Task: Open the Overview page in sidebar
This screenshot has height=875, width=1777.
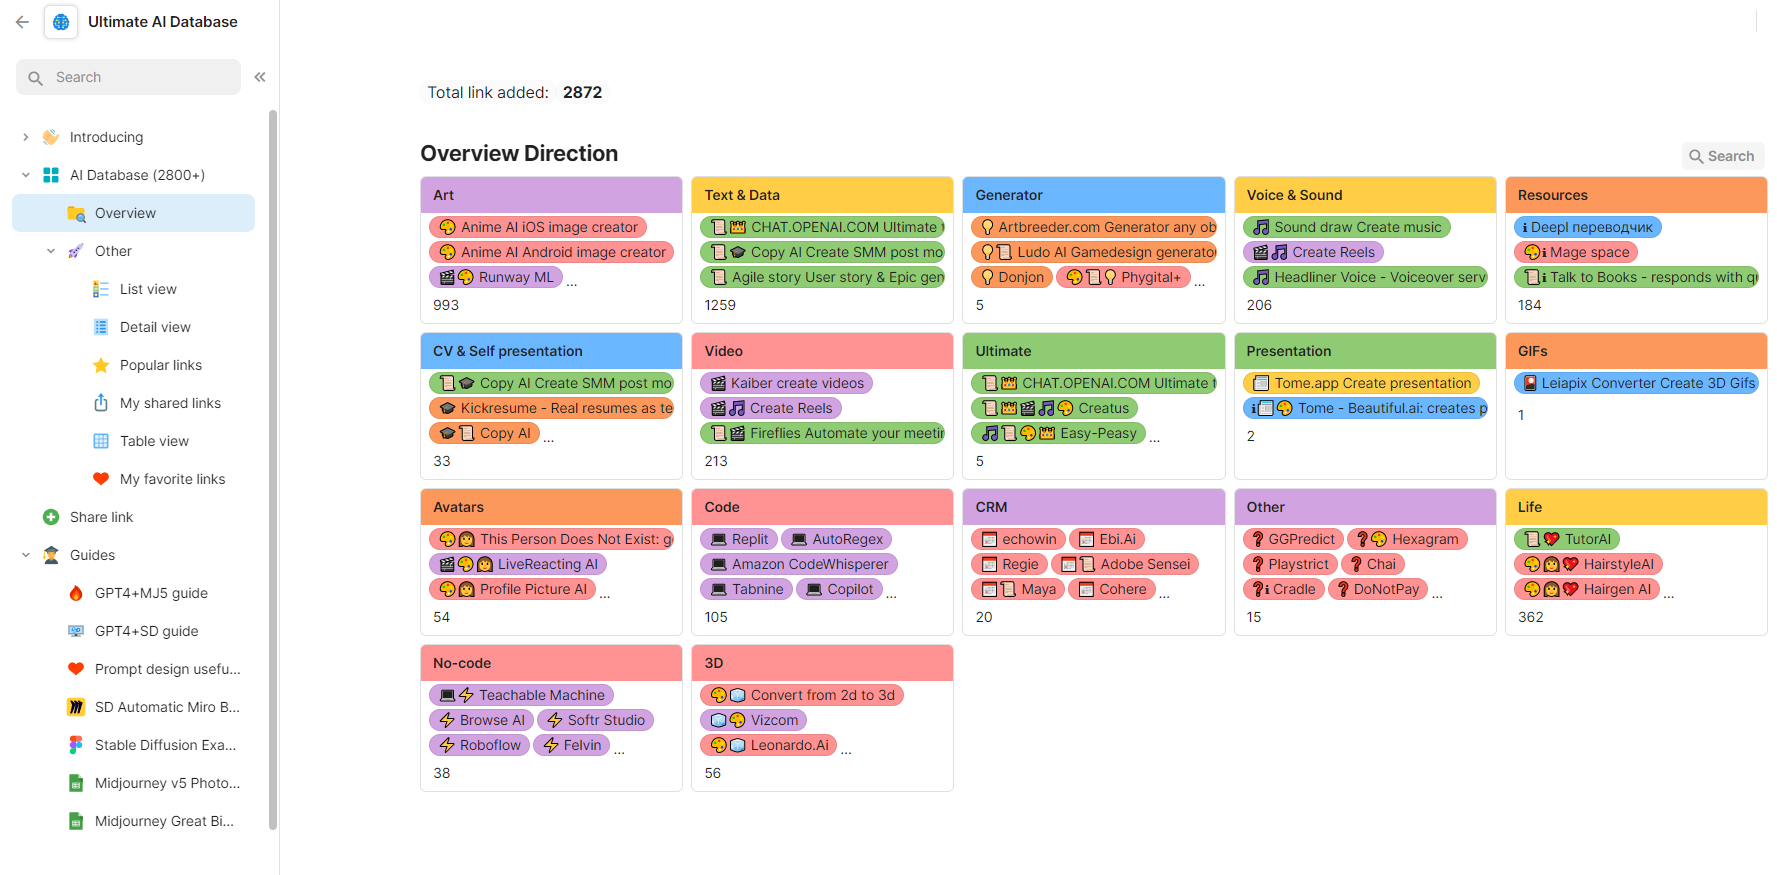Action: [x=133, y=213]
